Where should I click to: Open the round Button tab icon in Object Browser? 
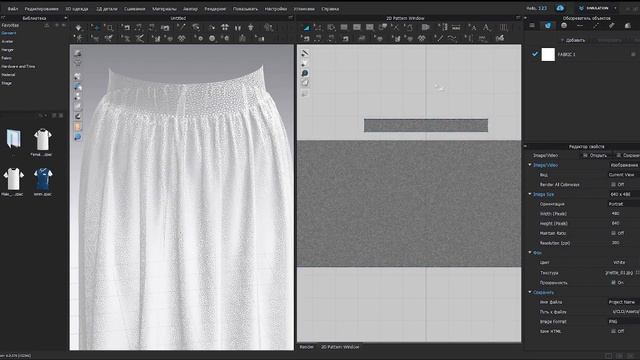pos(564,26)
